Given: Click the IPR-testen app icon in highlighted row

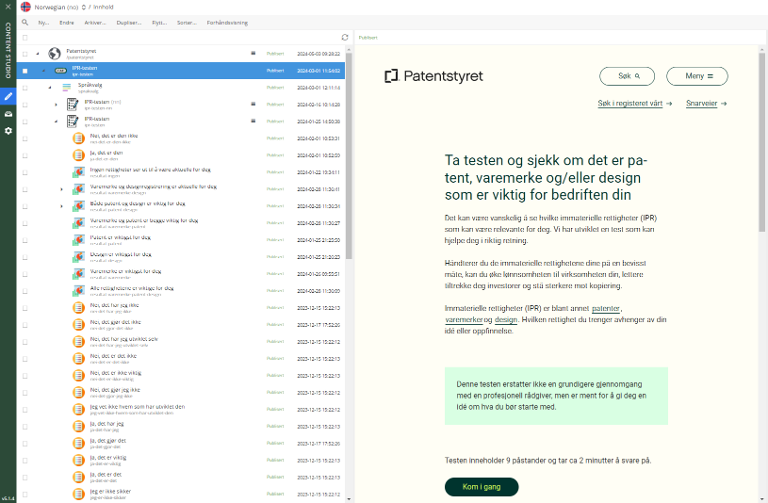Looking at the screenshot, I should point(61,71).
